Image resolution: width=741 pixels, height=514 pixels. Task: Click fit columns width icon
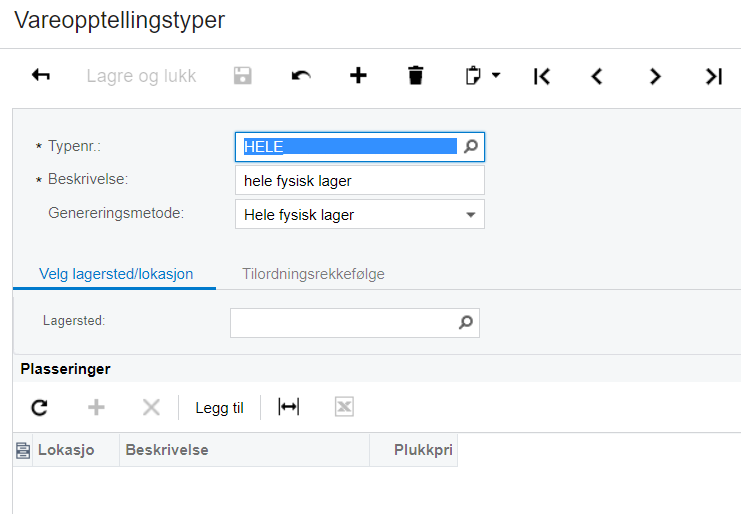288,407
